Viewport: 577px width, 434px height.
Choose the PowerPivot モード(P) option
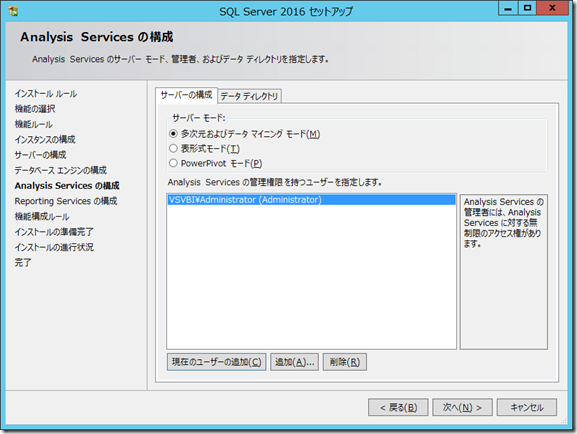pyautogui.click(x=173, y=163)
